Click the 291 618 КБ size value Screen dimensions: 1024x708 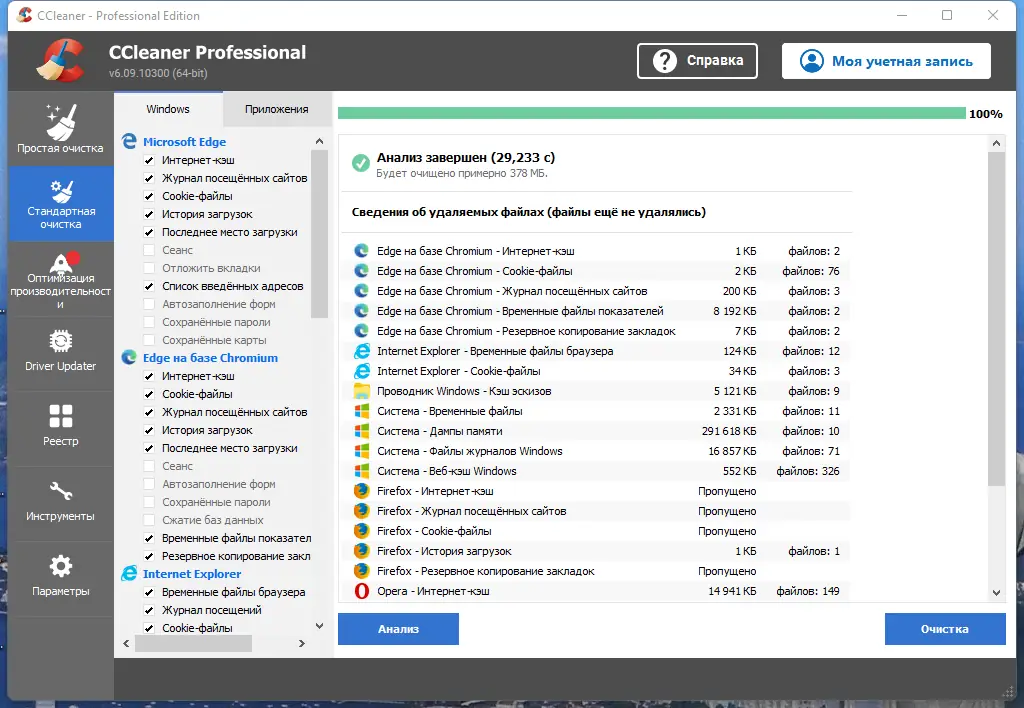pyautogui.click(x=729, y=431)
